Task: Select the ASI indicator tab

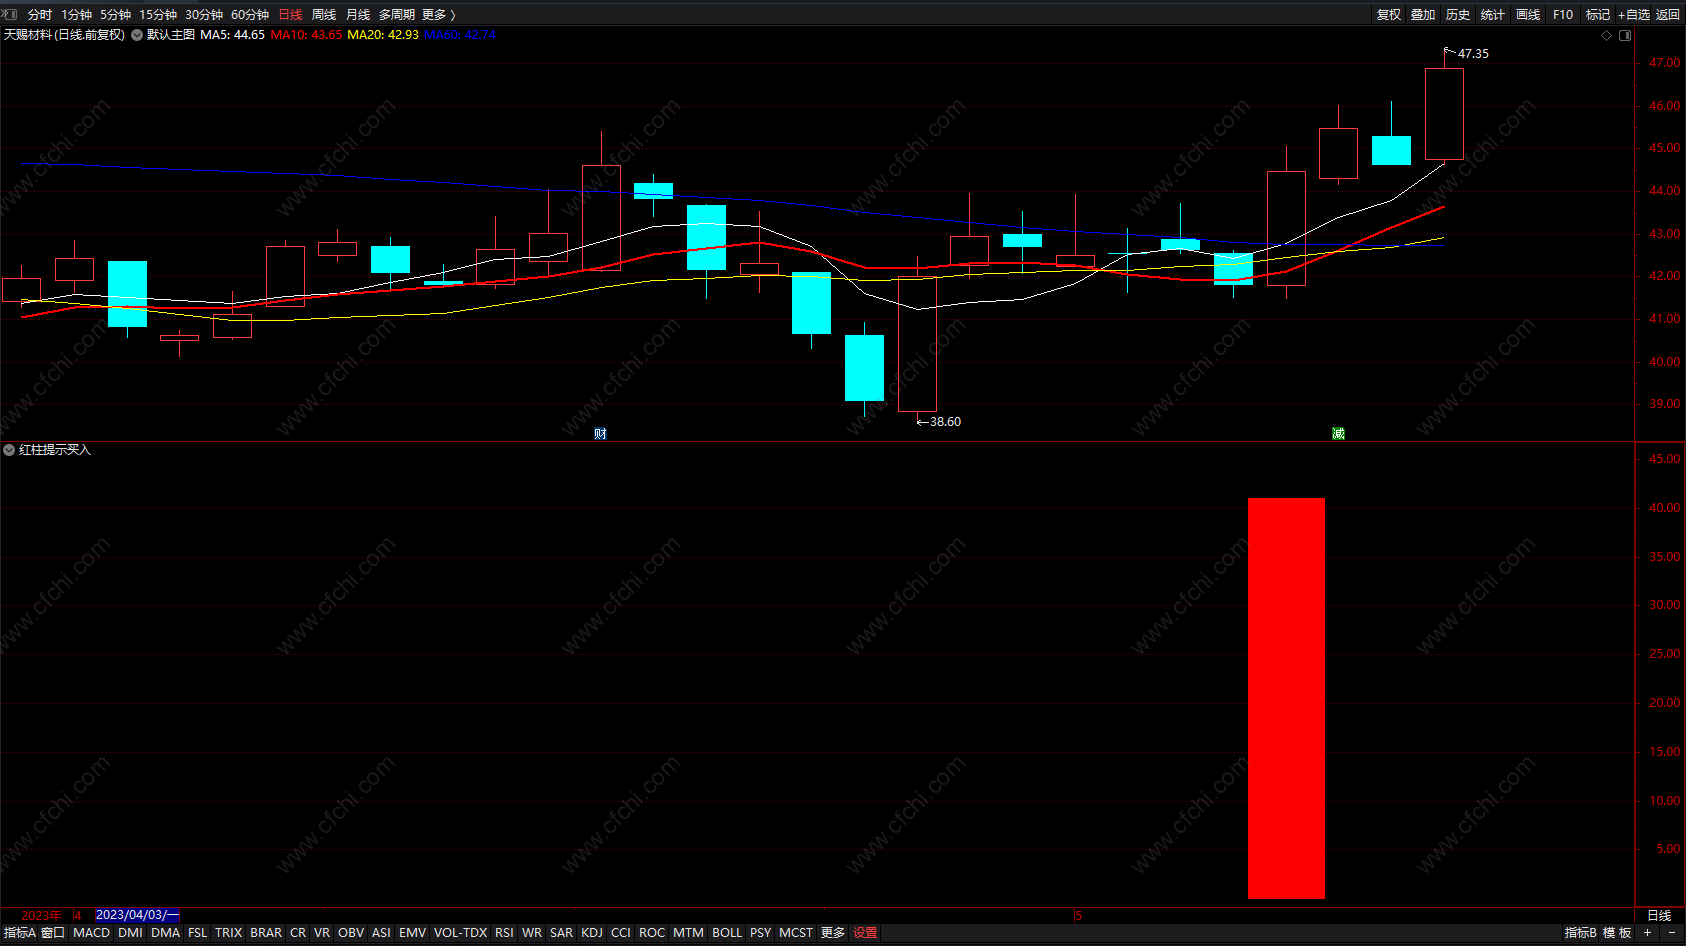Action: tap(381, 933)
